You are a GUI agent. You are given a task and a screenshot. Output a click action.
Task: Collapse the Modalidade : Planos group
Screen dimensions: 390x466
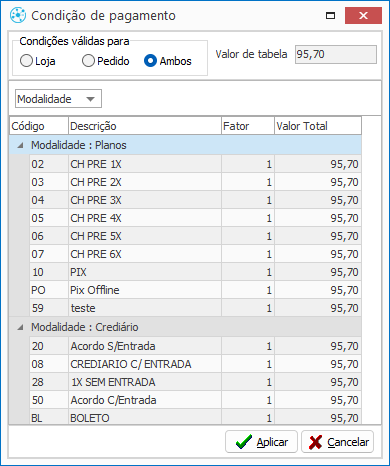coord(21,145)
